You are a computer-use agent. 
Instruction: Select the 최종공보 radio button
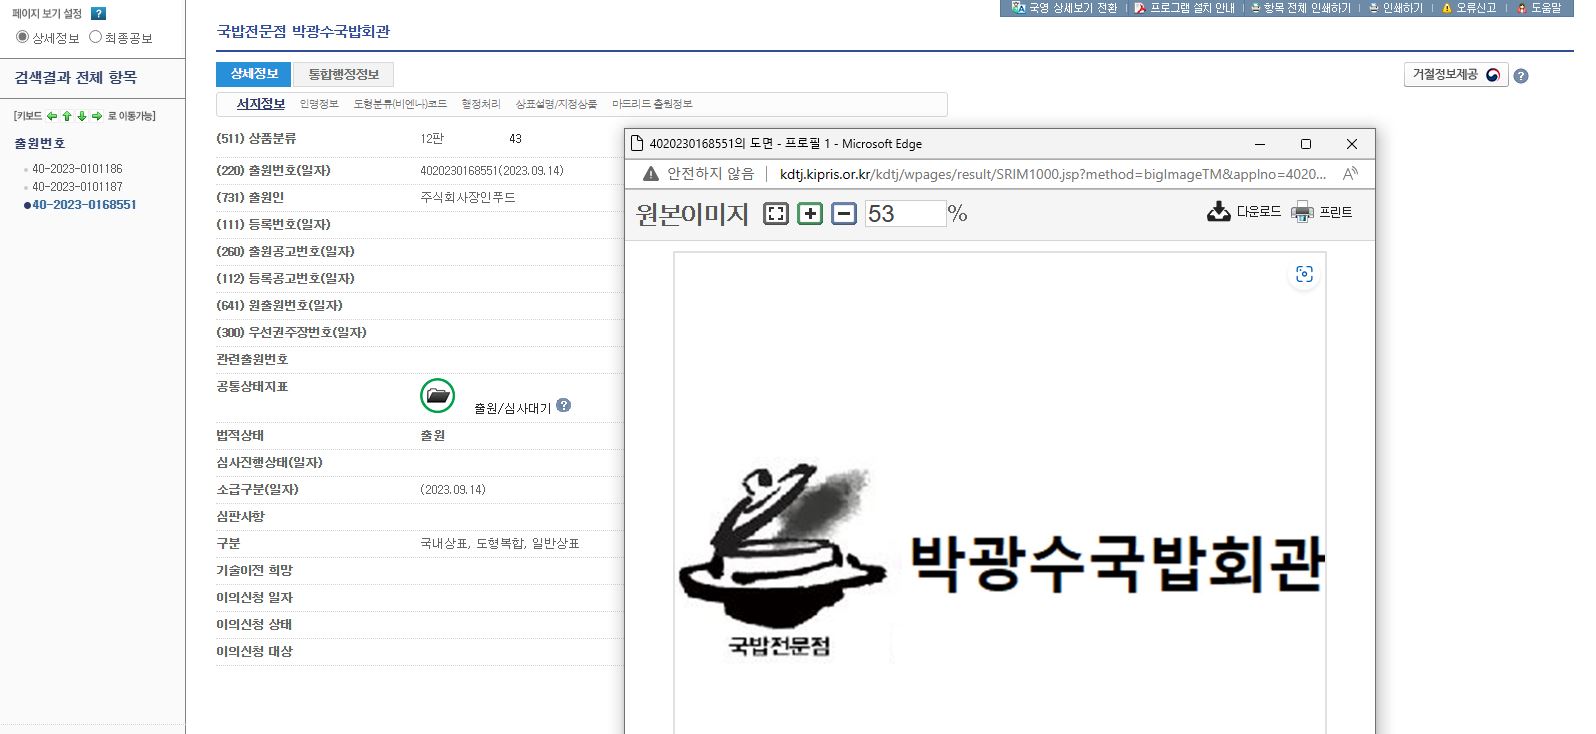click(x=96, y=37)
